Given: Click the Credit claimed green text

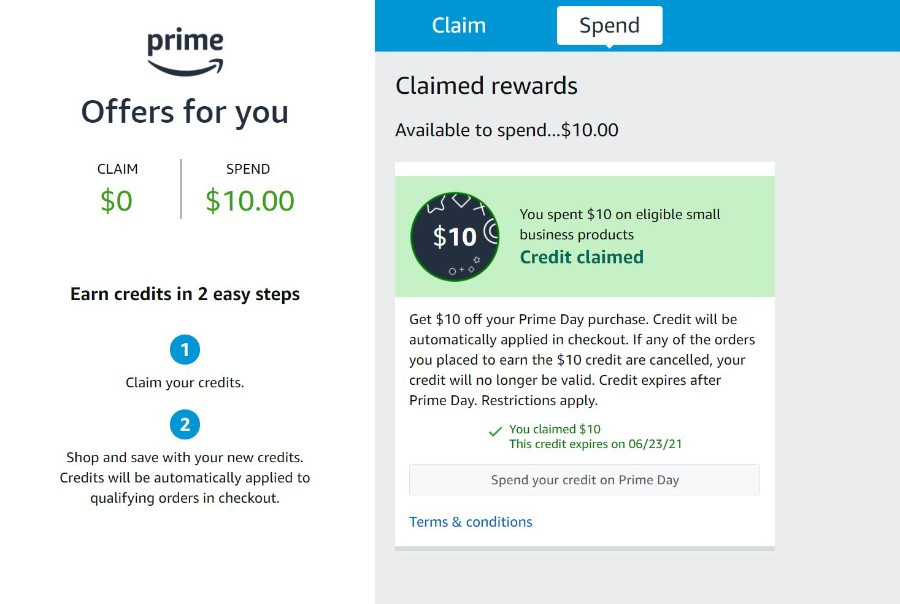Looking at the screenshot, I should click(x=581, y=257).
